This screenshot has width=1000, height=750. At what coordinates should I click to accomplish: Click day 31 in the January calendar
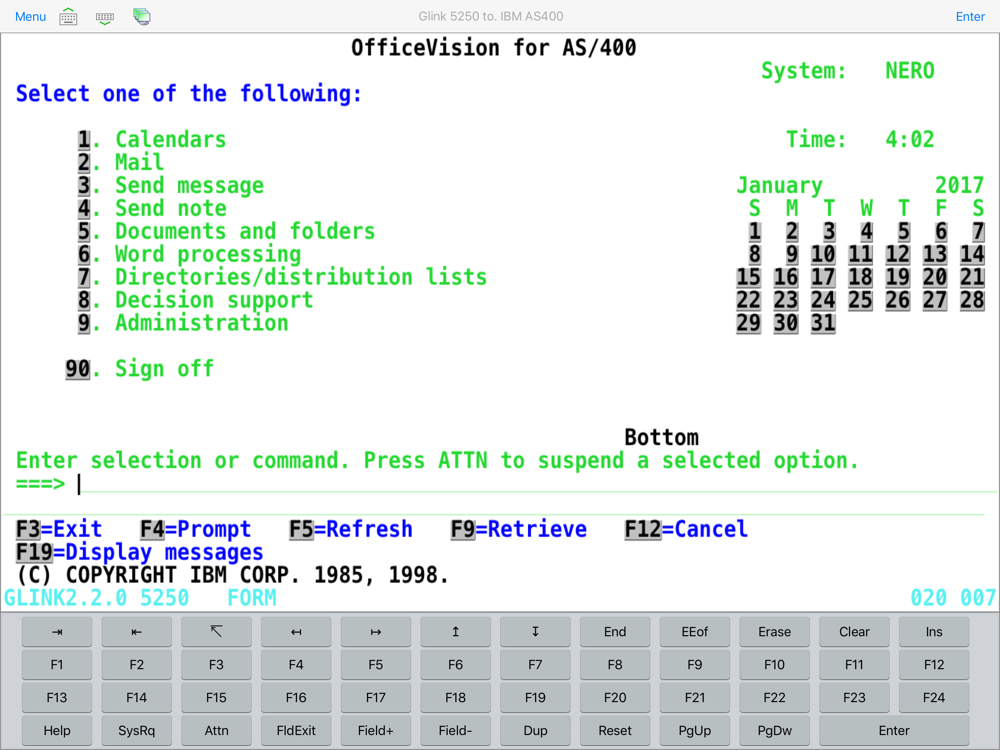(x=823, y=323)
